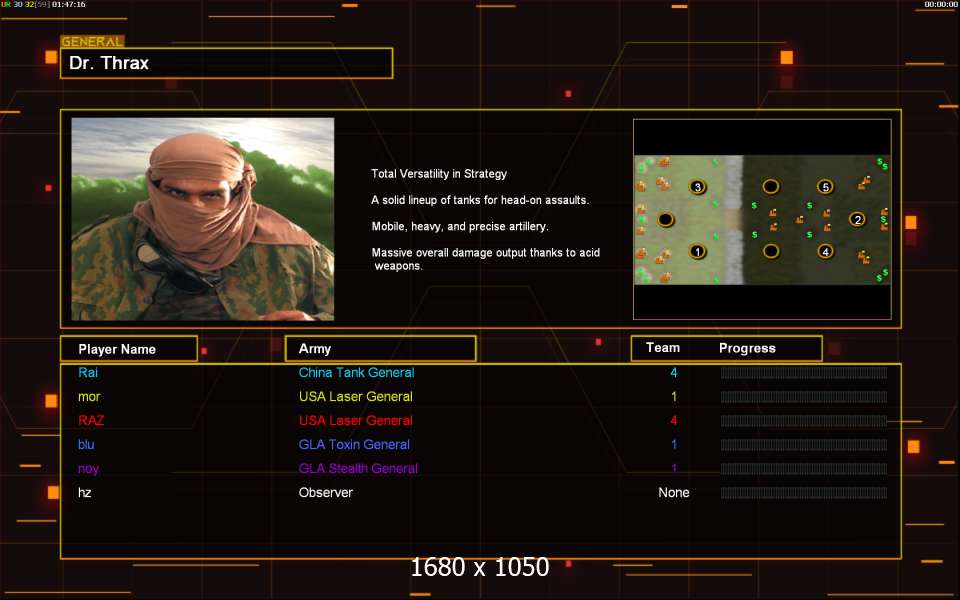This screenshot has height=600, width=960.
Task: Click mor's loading progress bar
Action: coord(804,397)
